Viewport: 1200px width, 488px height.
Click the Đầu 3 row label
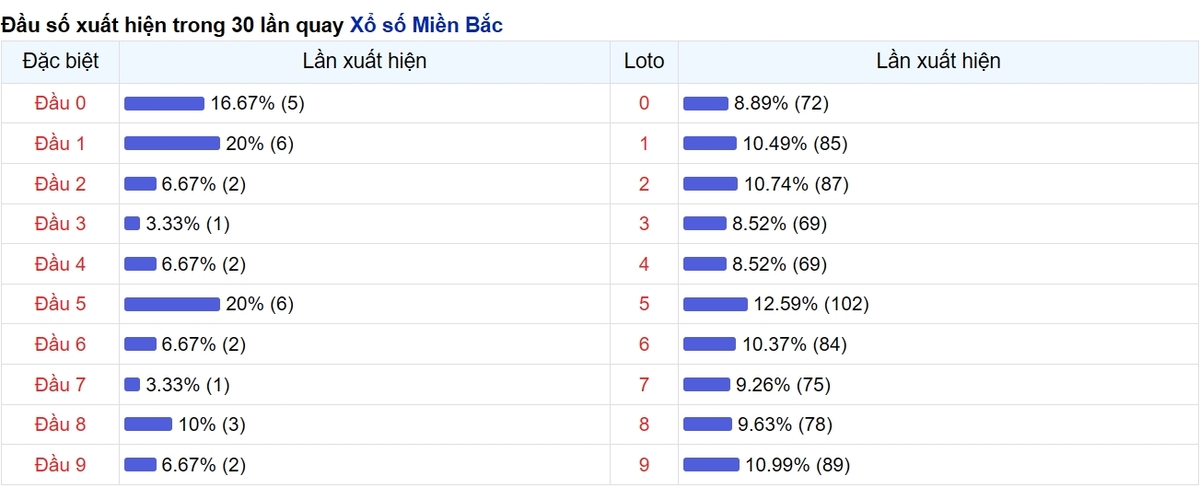(60, 224)
